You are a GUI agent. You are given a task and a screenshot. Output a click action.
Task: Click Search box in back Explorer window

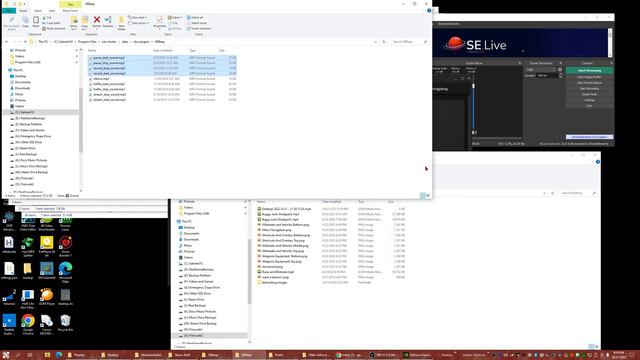tap(578, 193)
